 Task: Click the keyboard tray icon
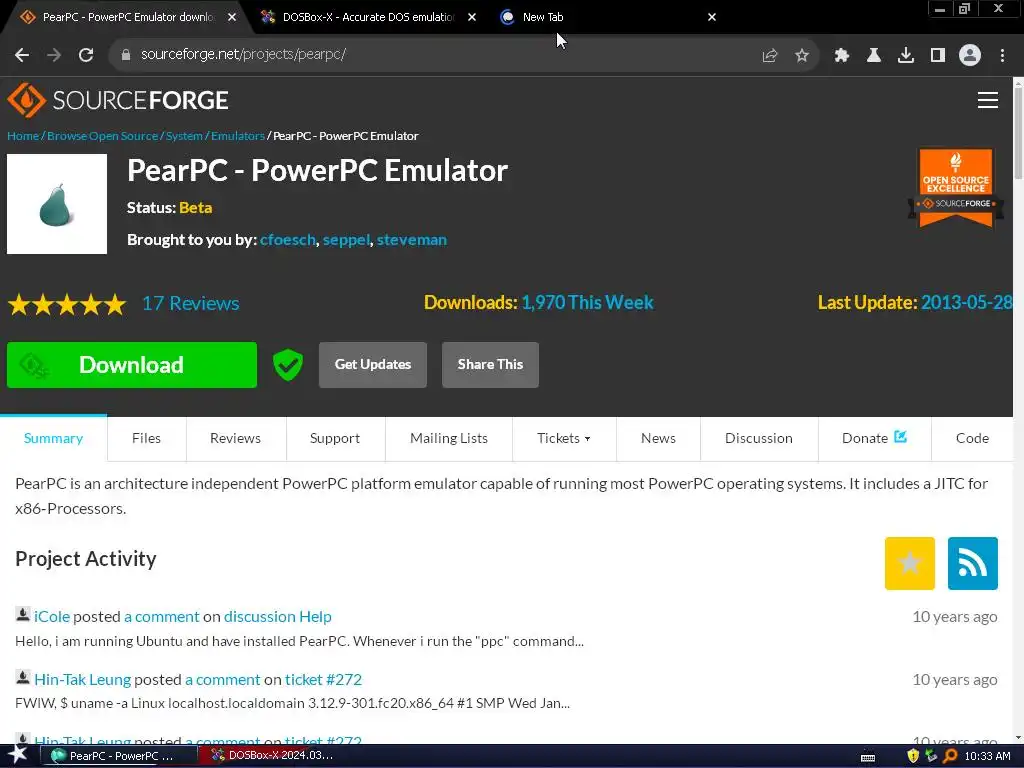(868, 758)
